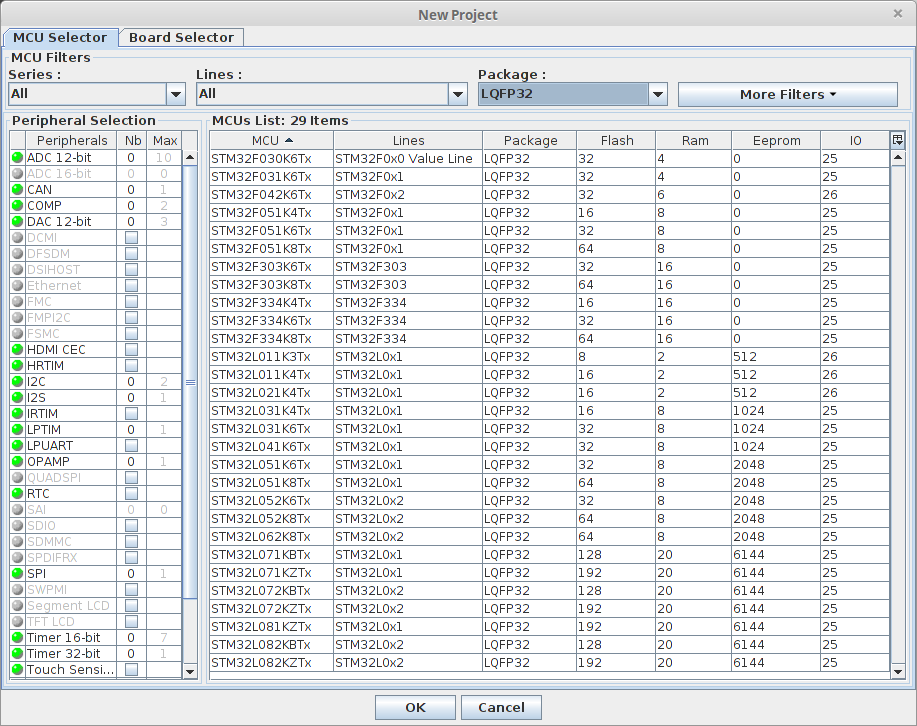Open the Lines filter dropdown
The width and height of the screenshot is (917, 726).
(x=458, y=94)
